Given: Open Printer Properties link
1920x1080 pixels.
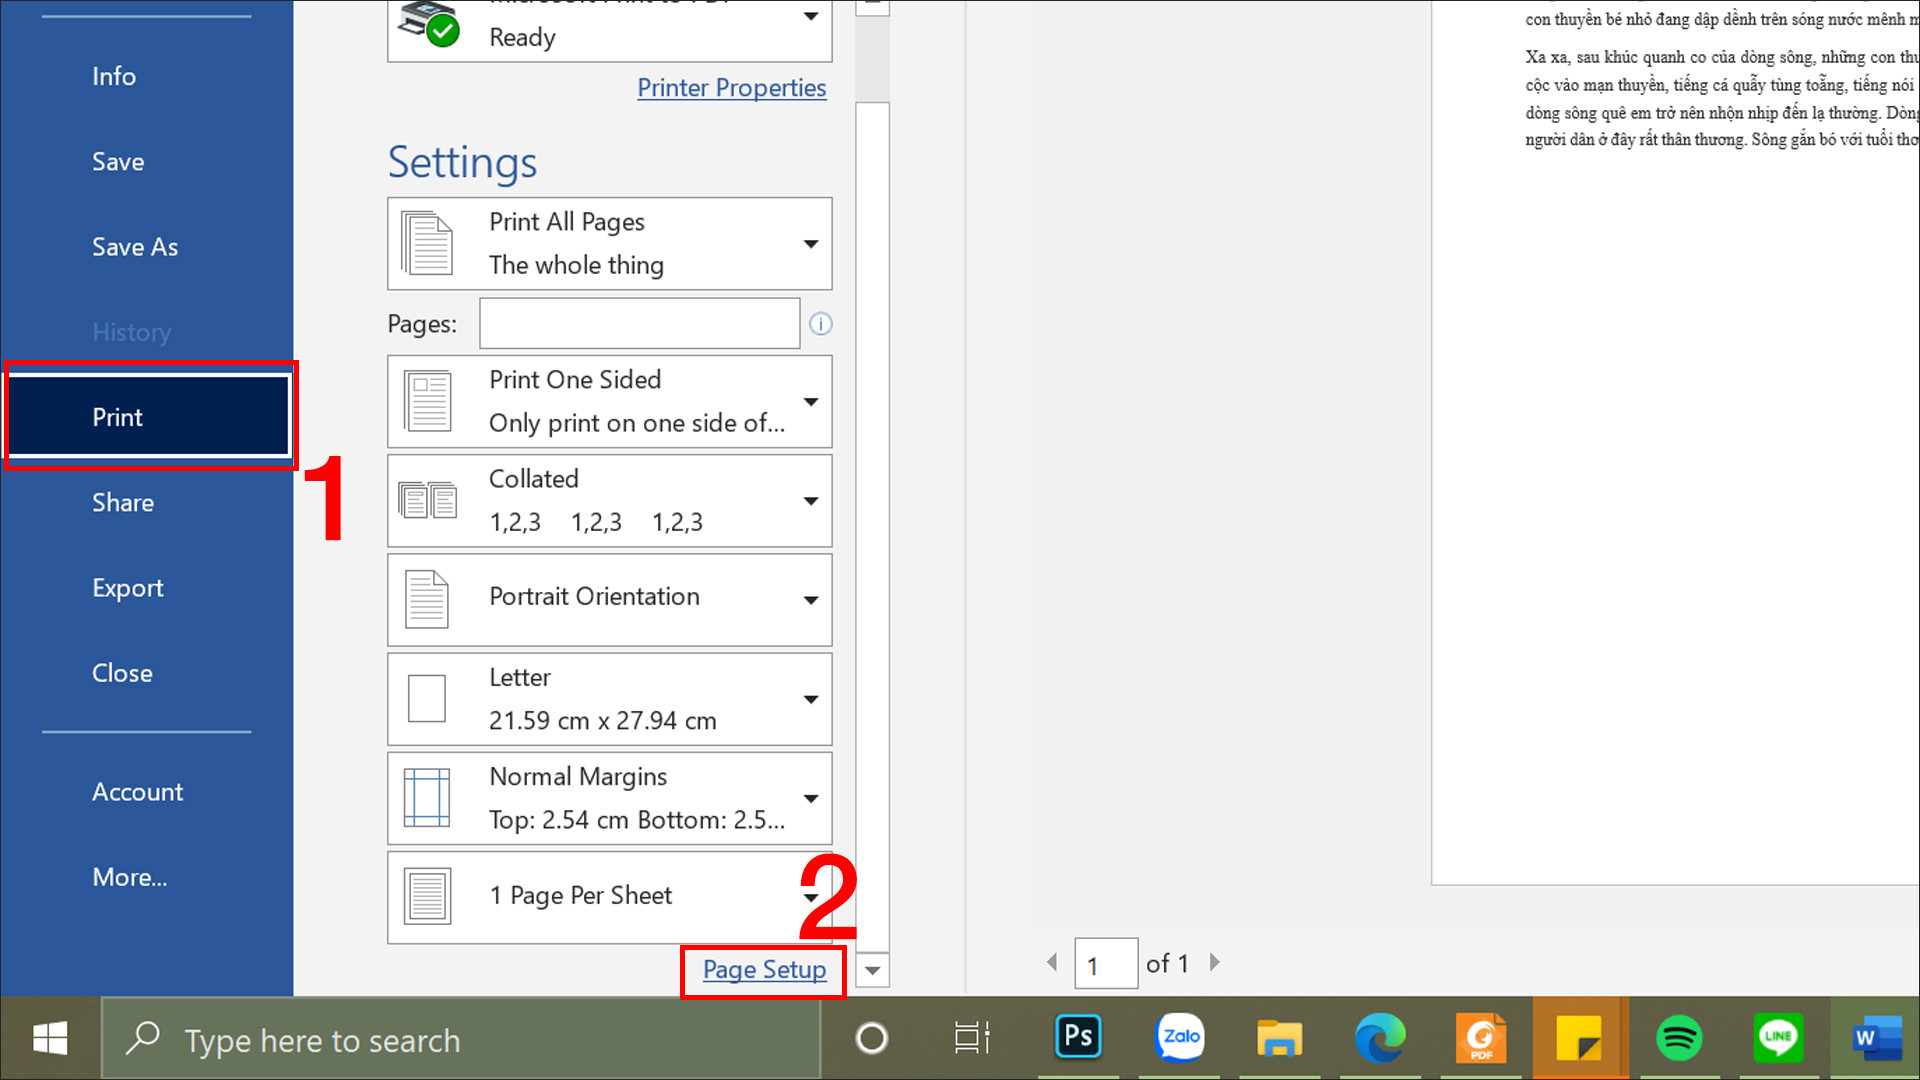Looking at the screenshot, I should [x=731, y=88].
